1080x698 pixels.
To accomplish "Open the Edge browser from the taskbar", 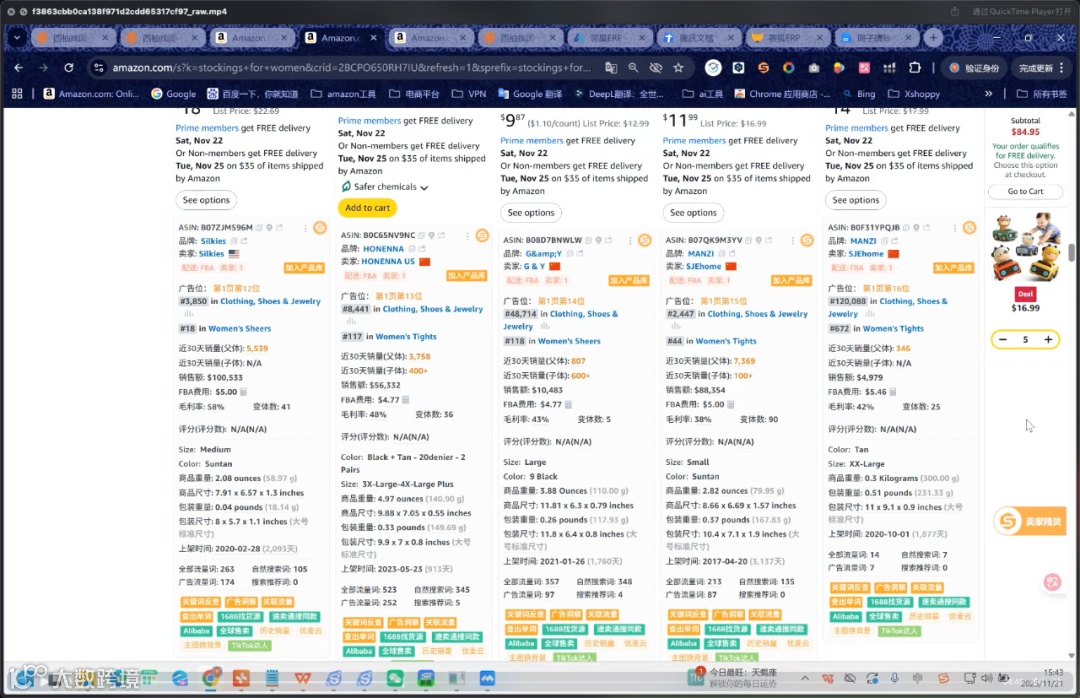I will pyautogui.click(x=180, y=679).
